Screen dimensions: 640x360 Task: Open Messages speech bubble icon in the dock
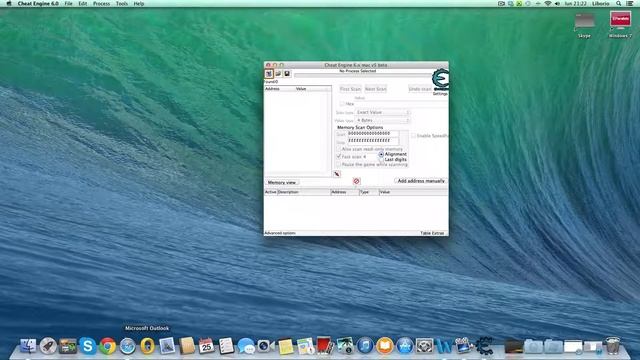(x=246, y=346)
